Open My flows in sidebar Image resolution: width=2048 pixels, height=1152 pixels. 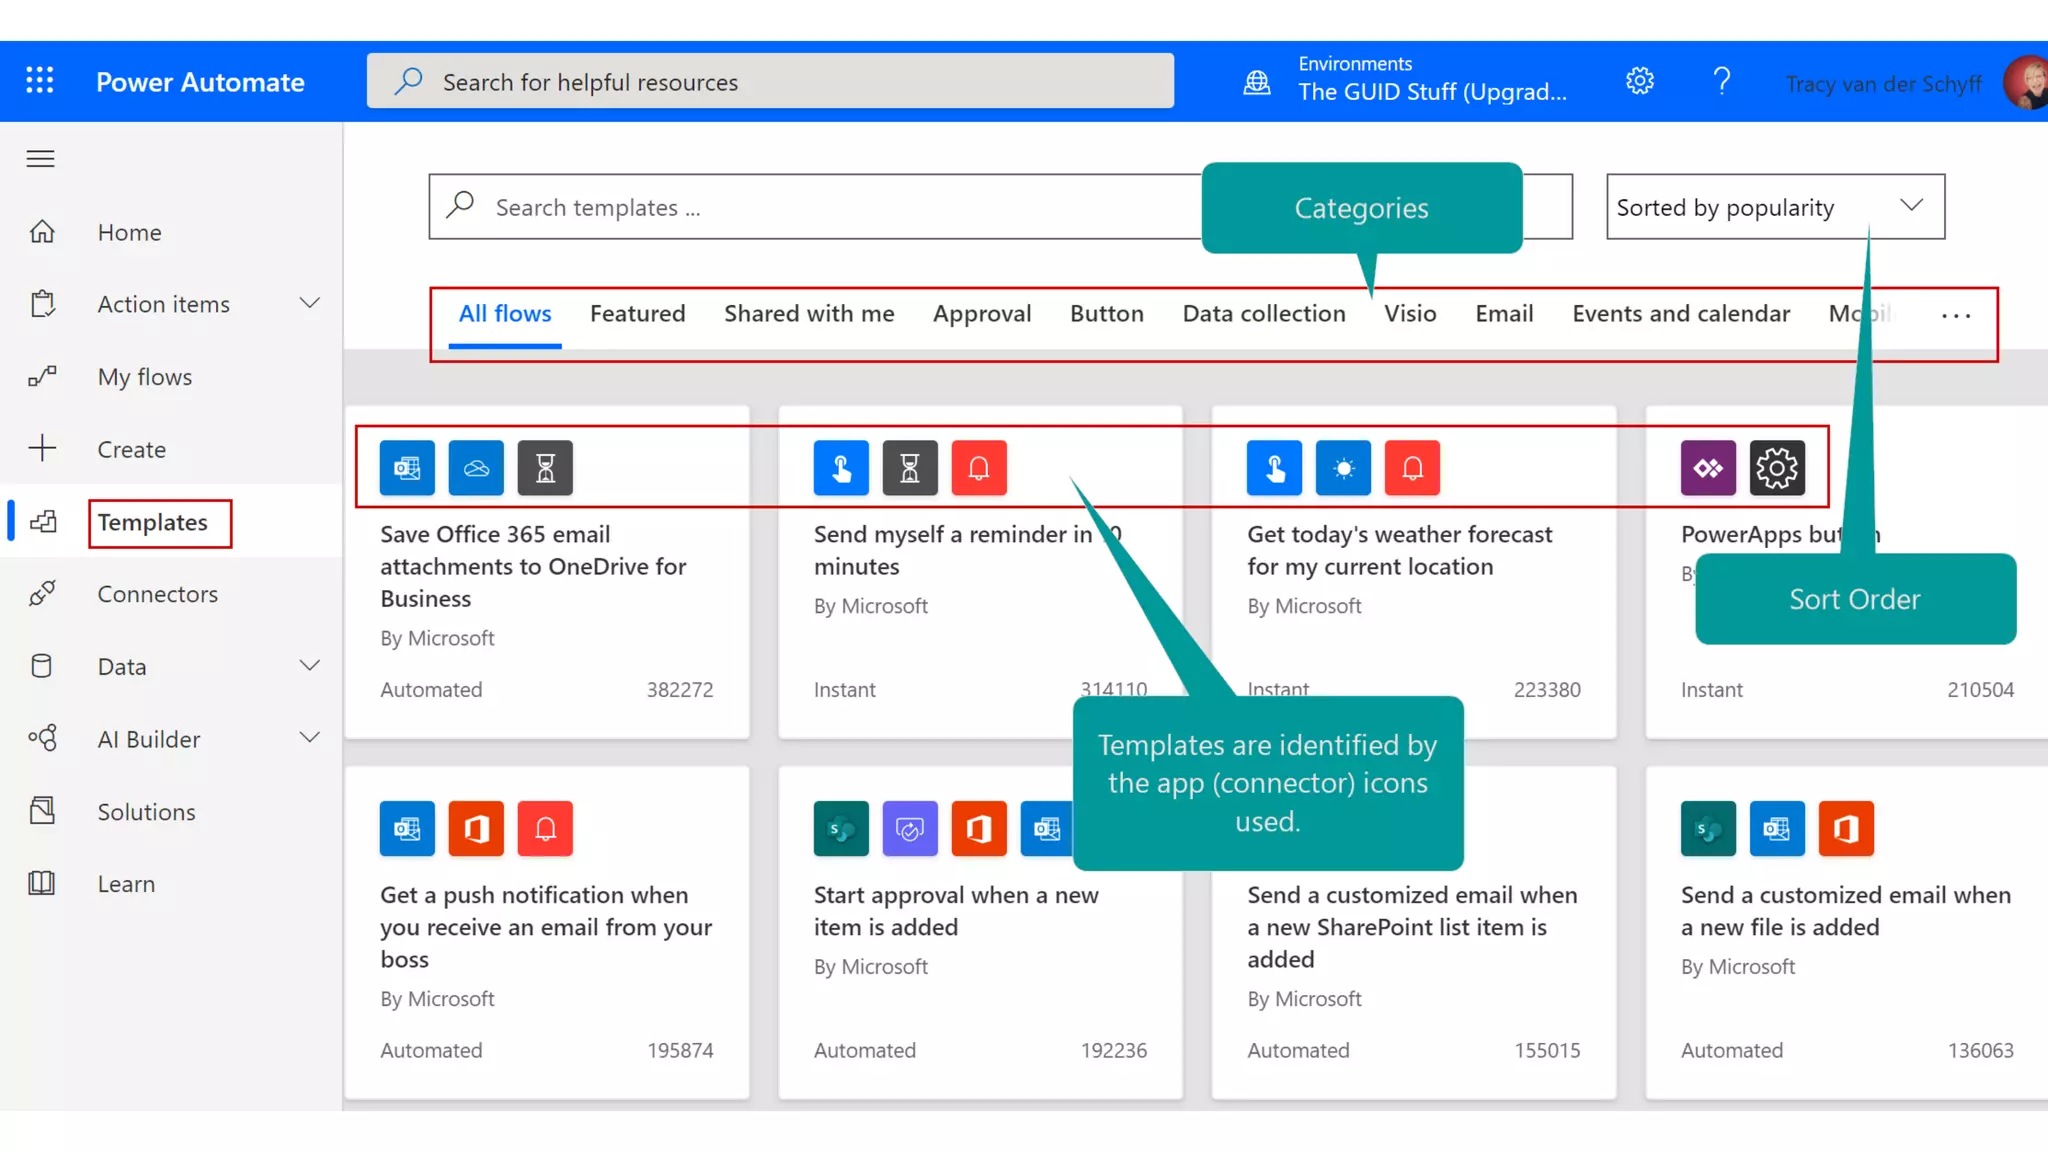click(x=145, y=377)
